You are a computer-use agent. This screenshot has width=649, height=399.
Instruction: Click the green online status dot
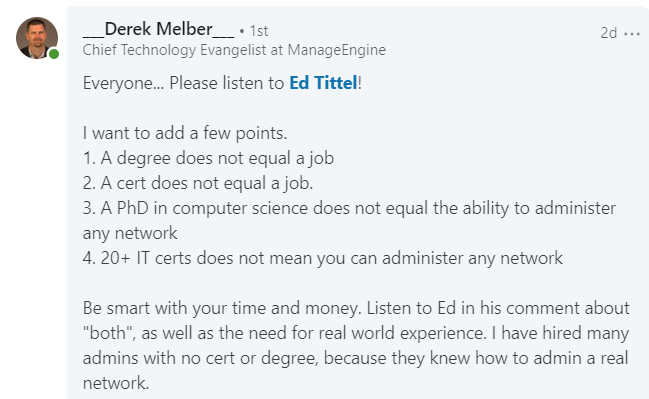(x=54, y=54)
